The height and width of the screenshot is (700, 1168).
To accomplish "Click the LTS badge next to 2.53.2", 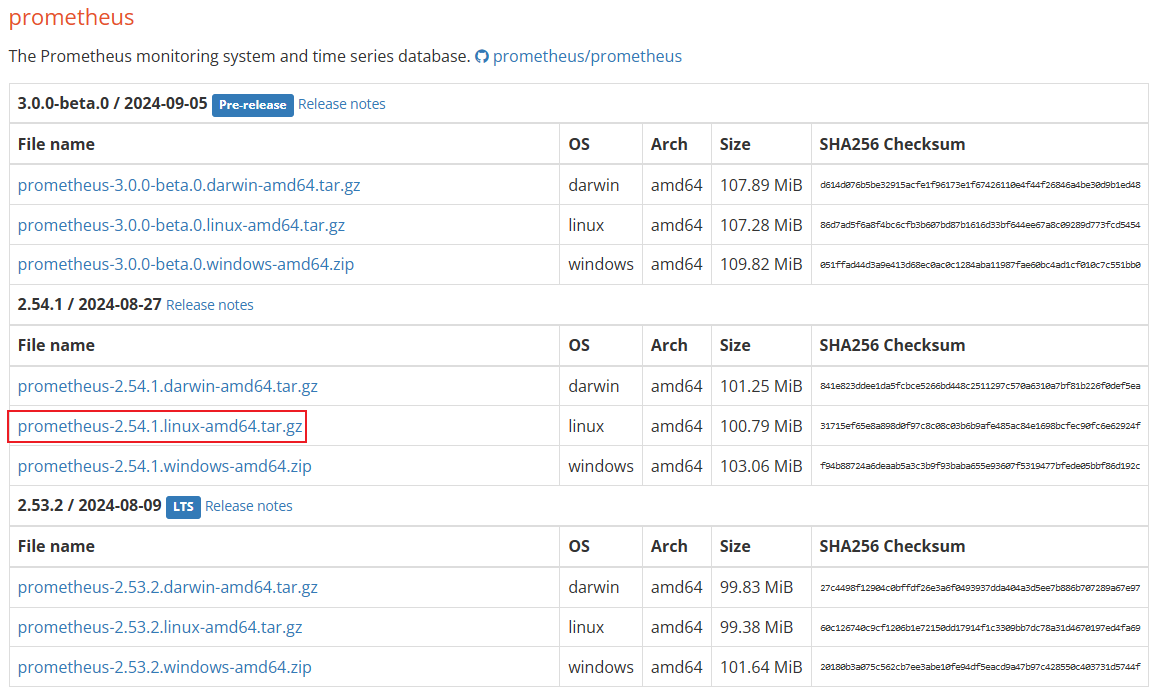I will coord(183,507).
